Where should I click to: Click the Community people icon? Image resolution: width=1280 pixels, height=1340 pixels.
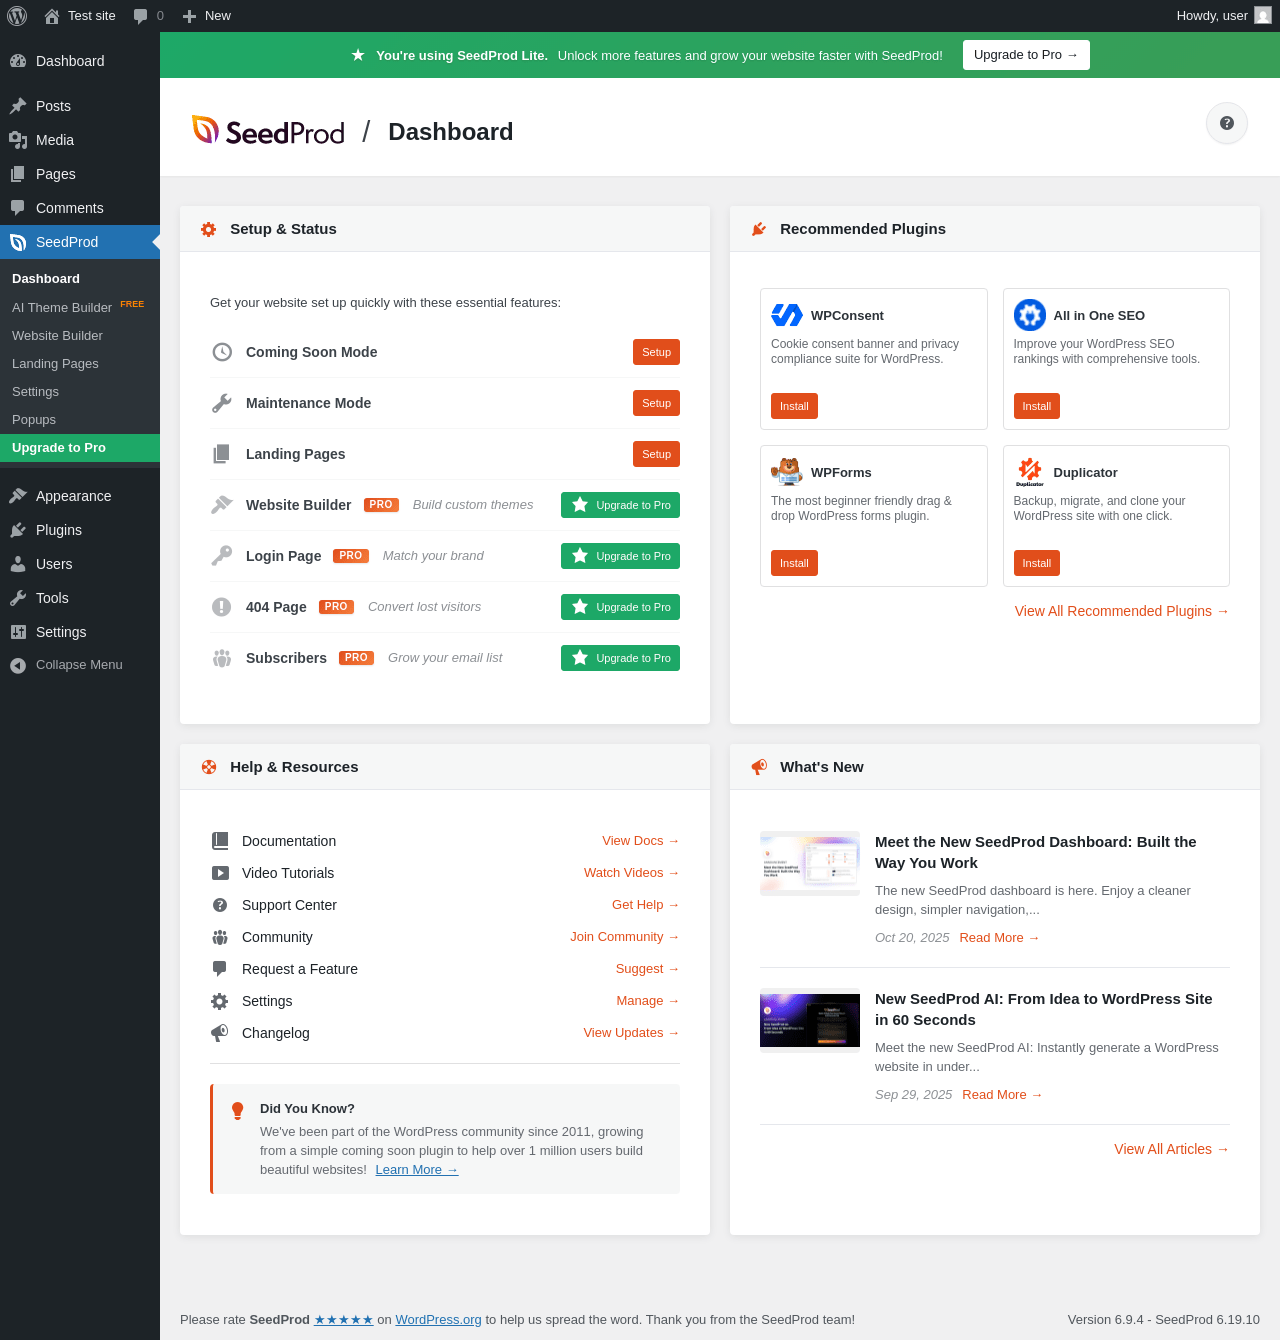pyautogui.click(x=220, y=937)
